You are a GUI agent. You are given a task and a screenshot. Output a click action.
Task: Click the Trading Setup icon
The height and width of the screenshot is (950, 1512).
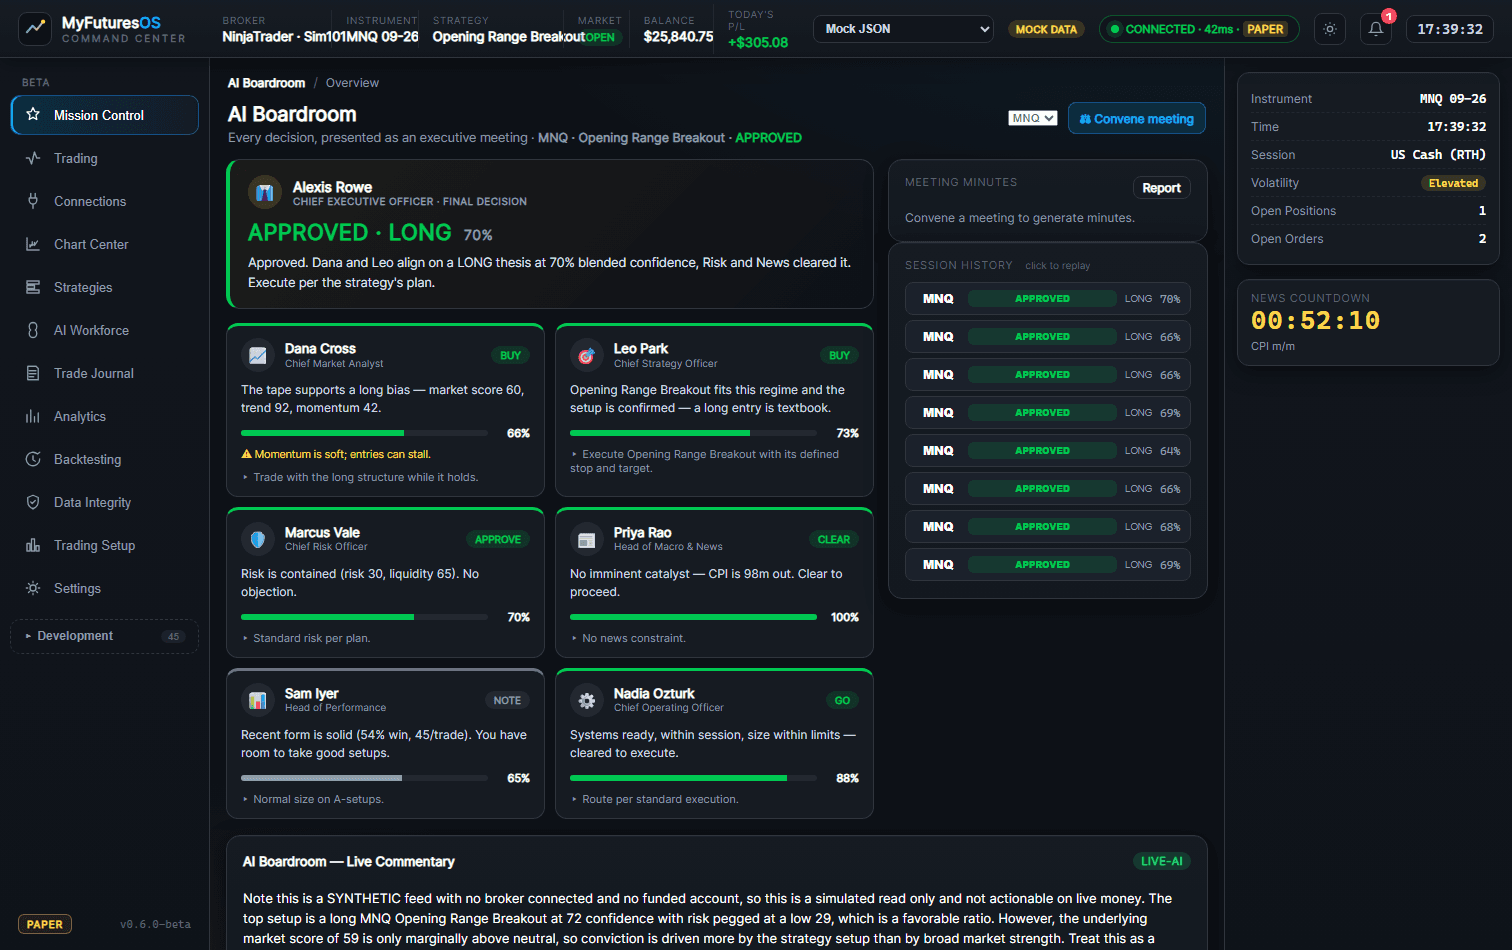point(33,545)
